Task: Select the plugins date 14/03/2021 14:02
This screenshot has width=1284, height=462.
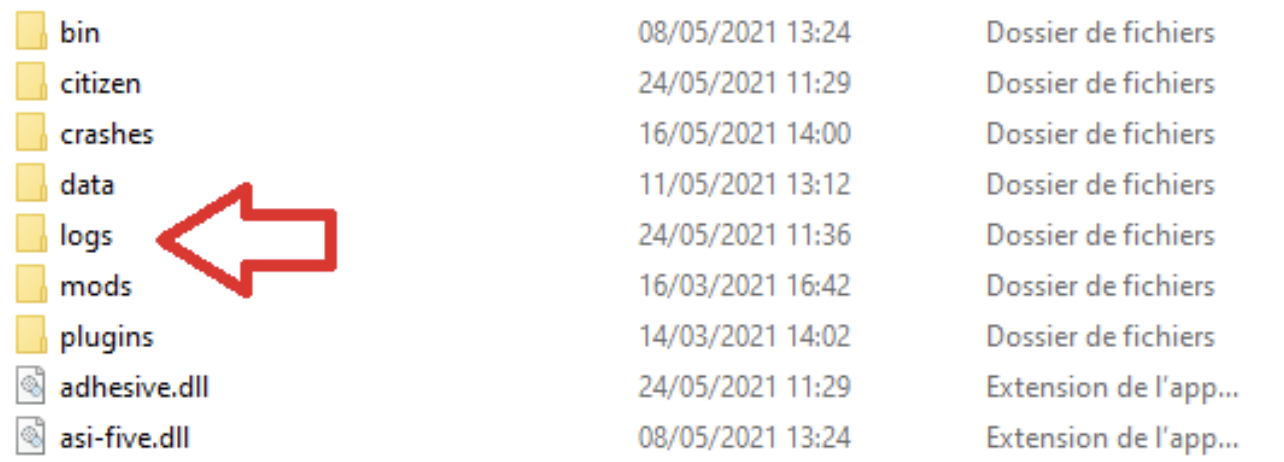Action: [744, 337]
